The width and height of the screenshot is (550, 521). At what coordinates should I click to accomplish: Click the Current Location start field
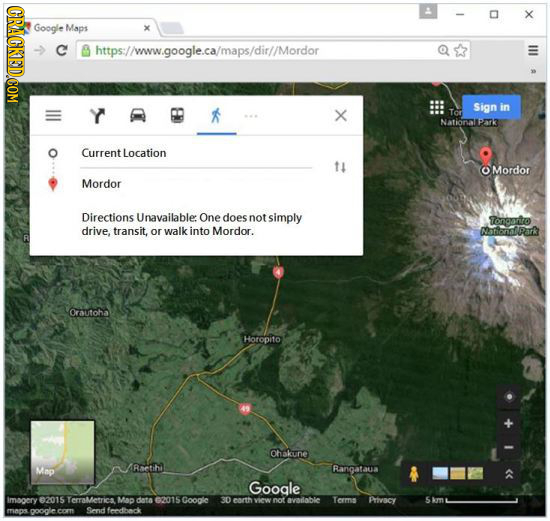pos(196,153)
